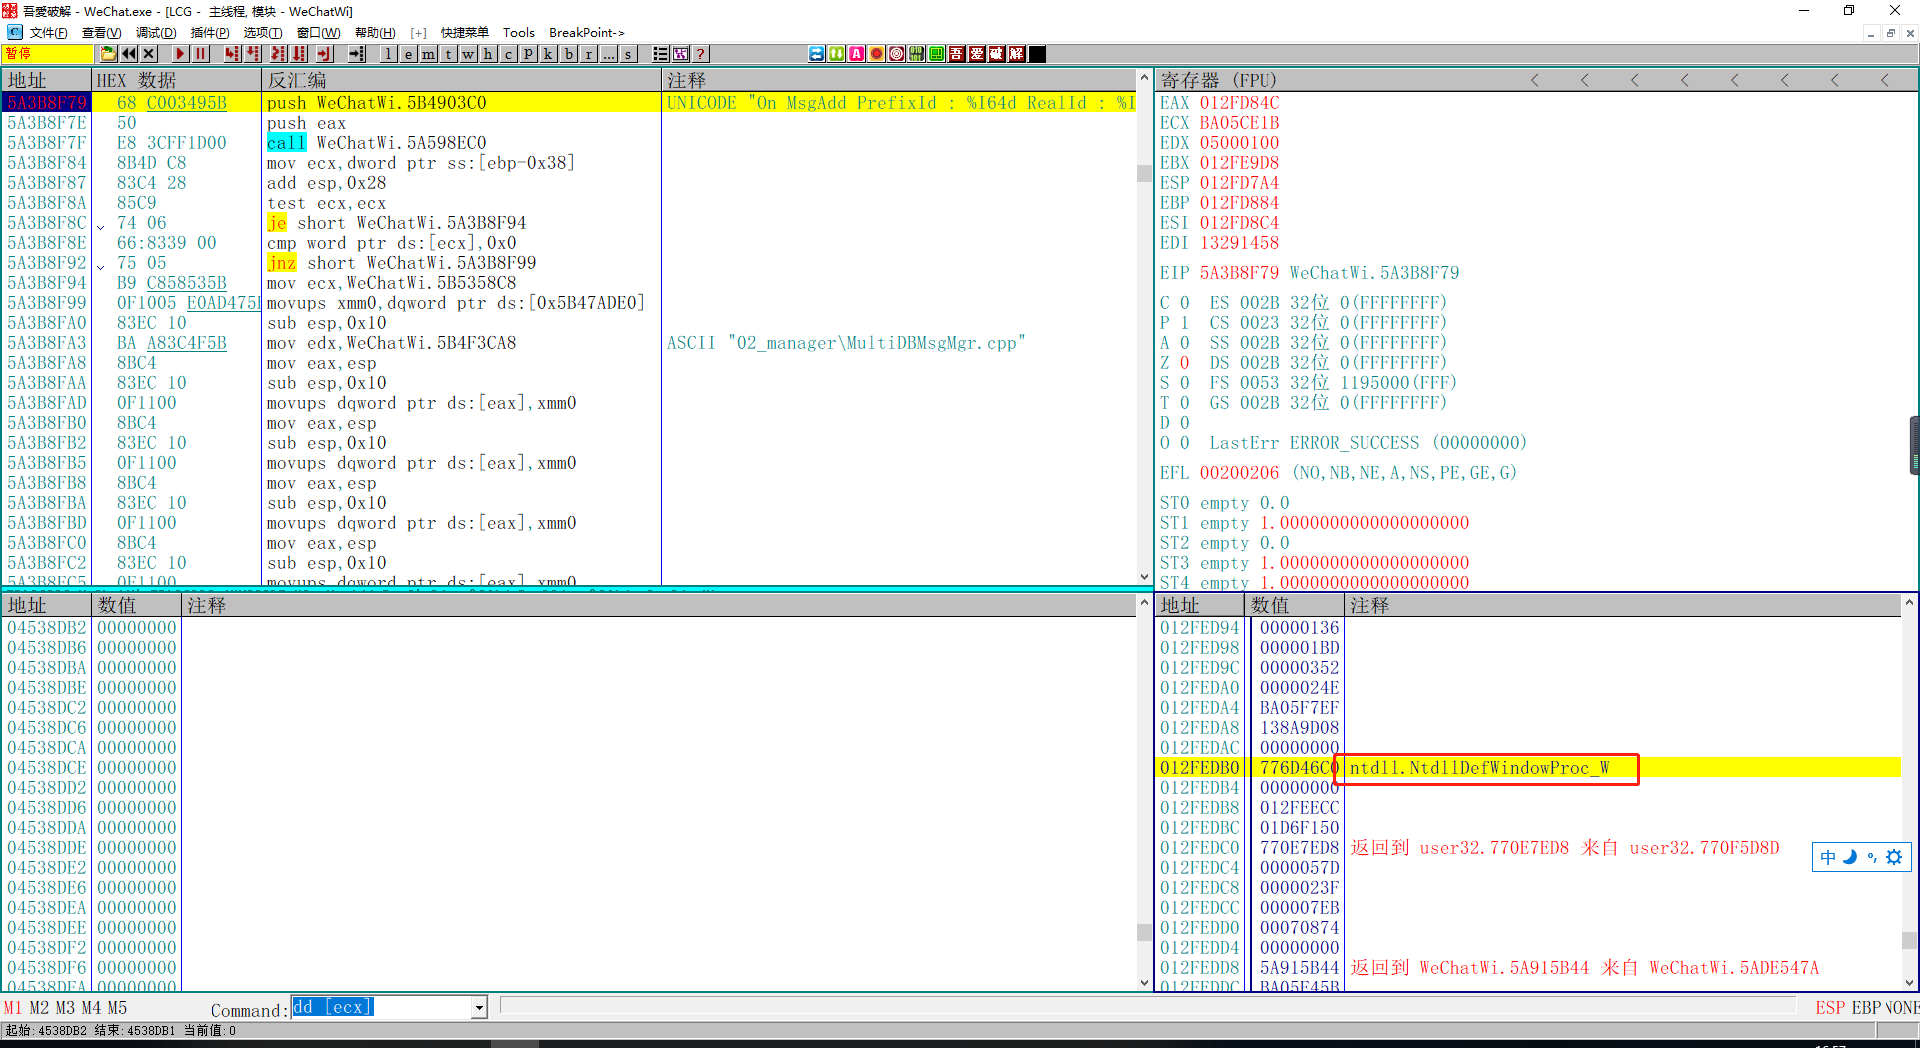Show windows list with 'w' button
This screenshot has width=1920, height=1048.
pos(468,54)
